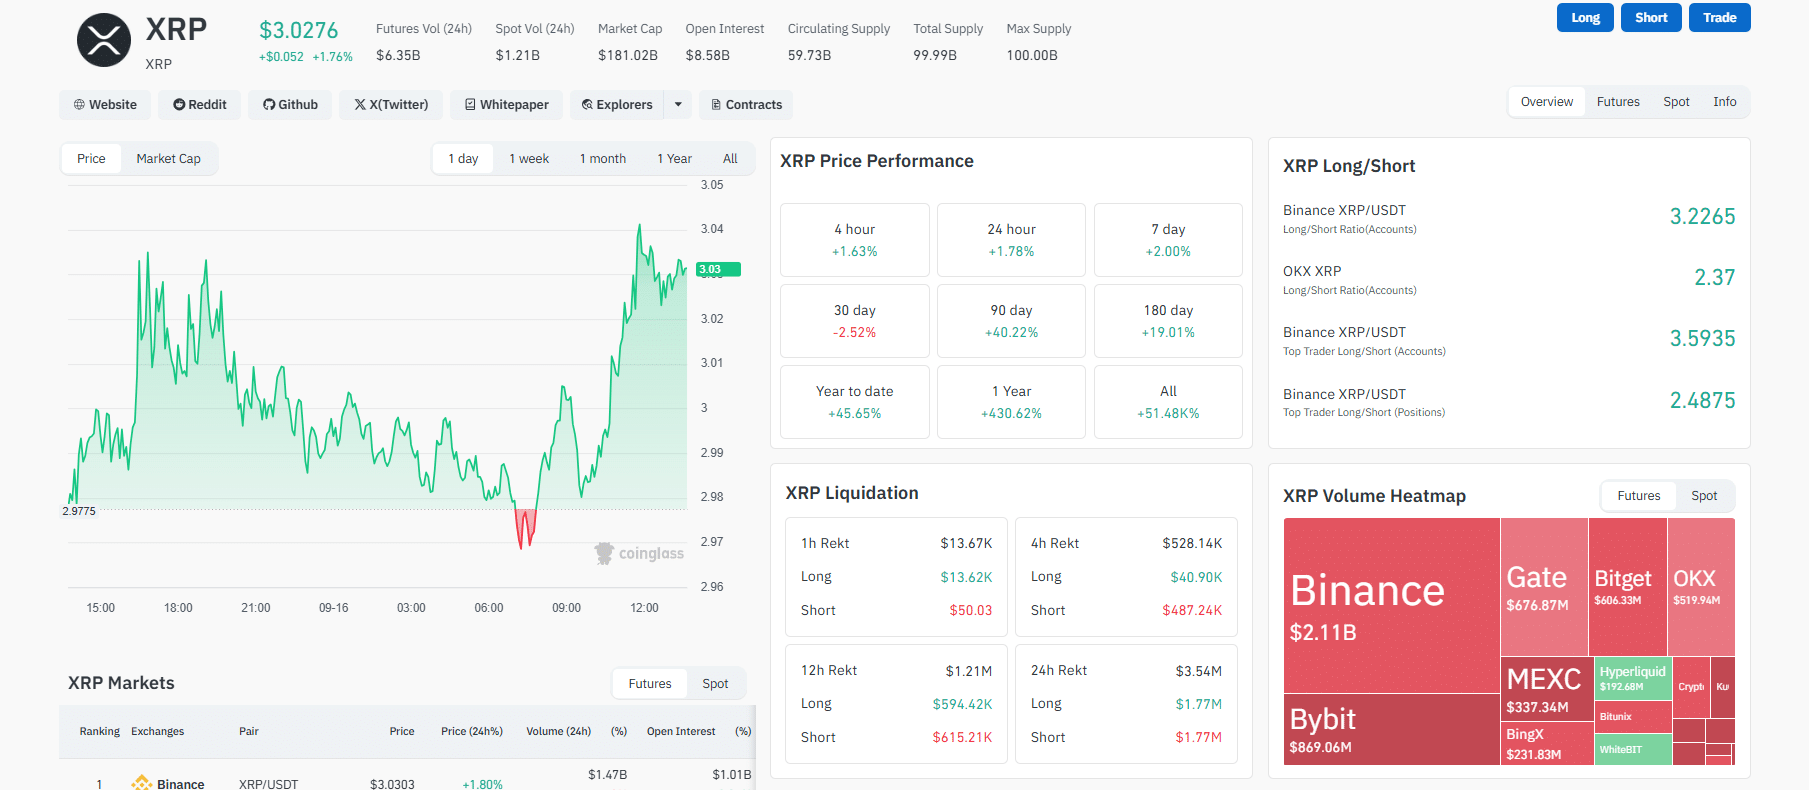This screenshot has height=790, width=1809.
Task: Click the Gate heatmap tile
Action: [1544, 587]
